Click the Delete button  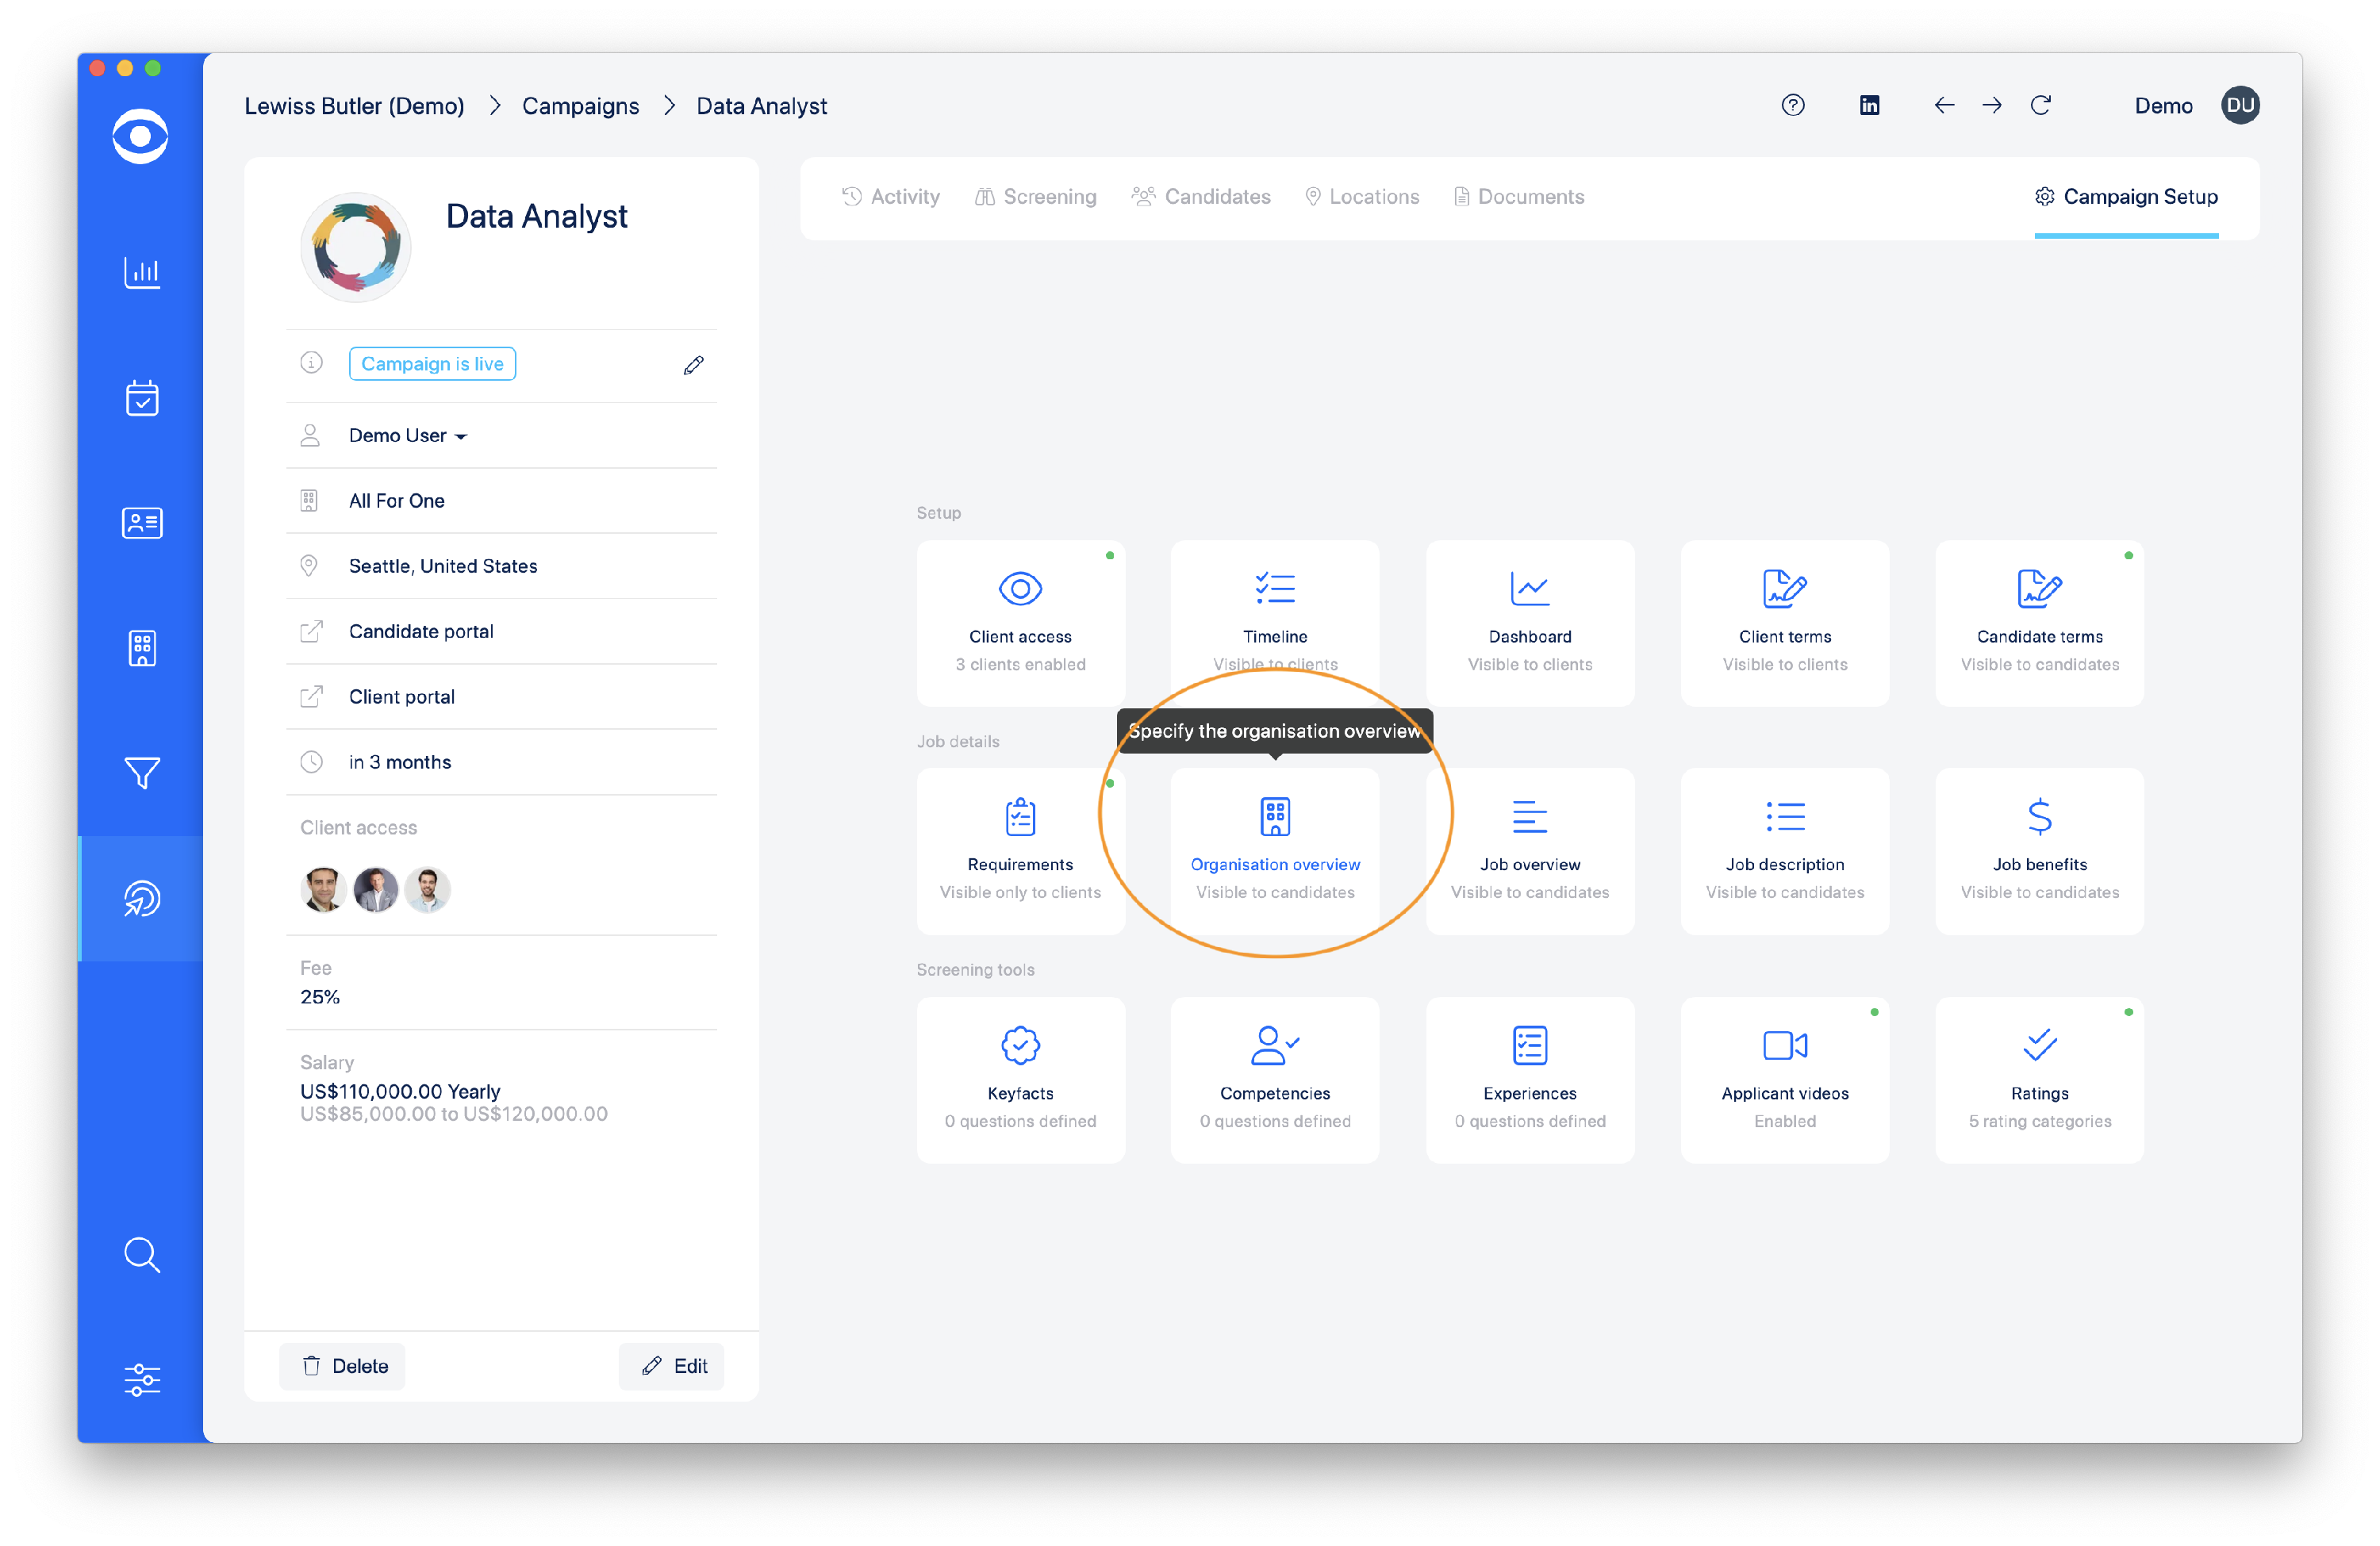(343, 1366)
